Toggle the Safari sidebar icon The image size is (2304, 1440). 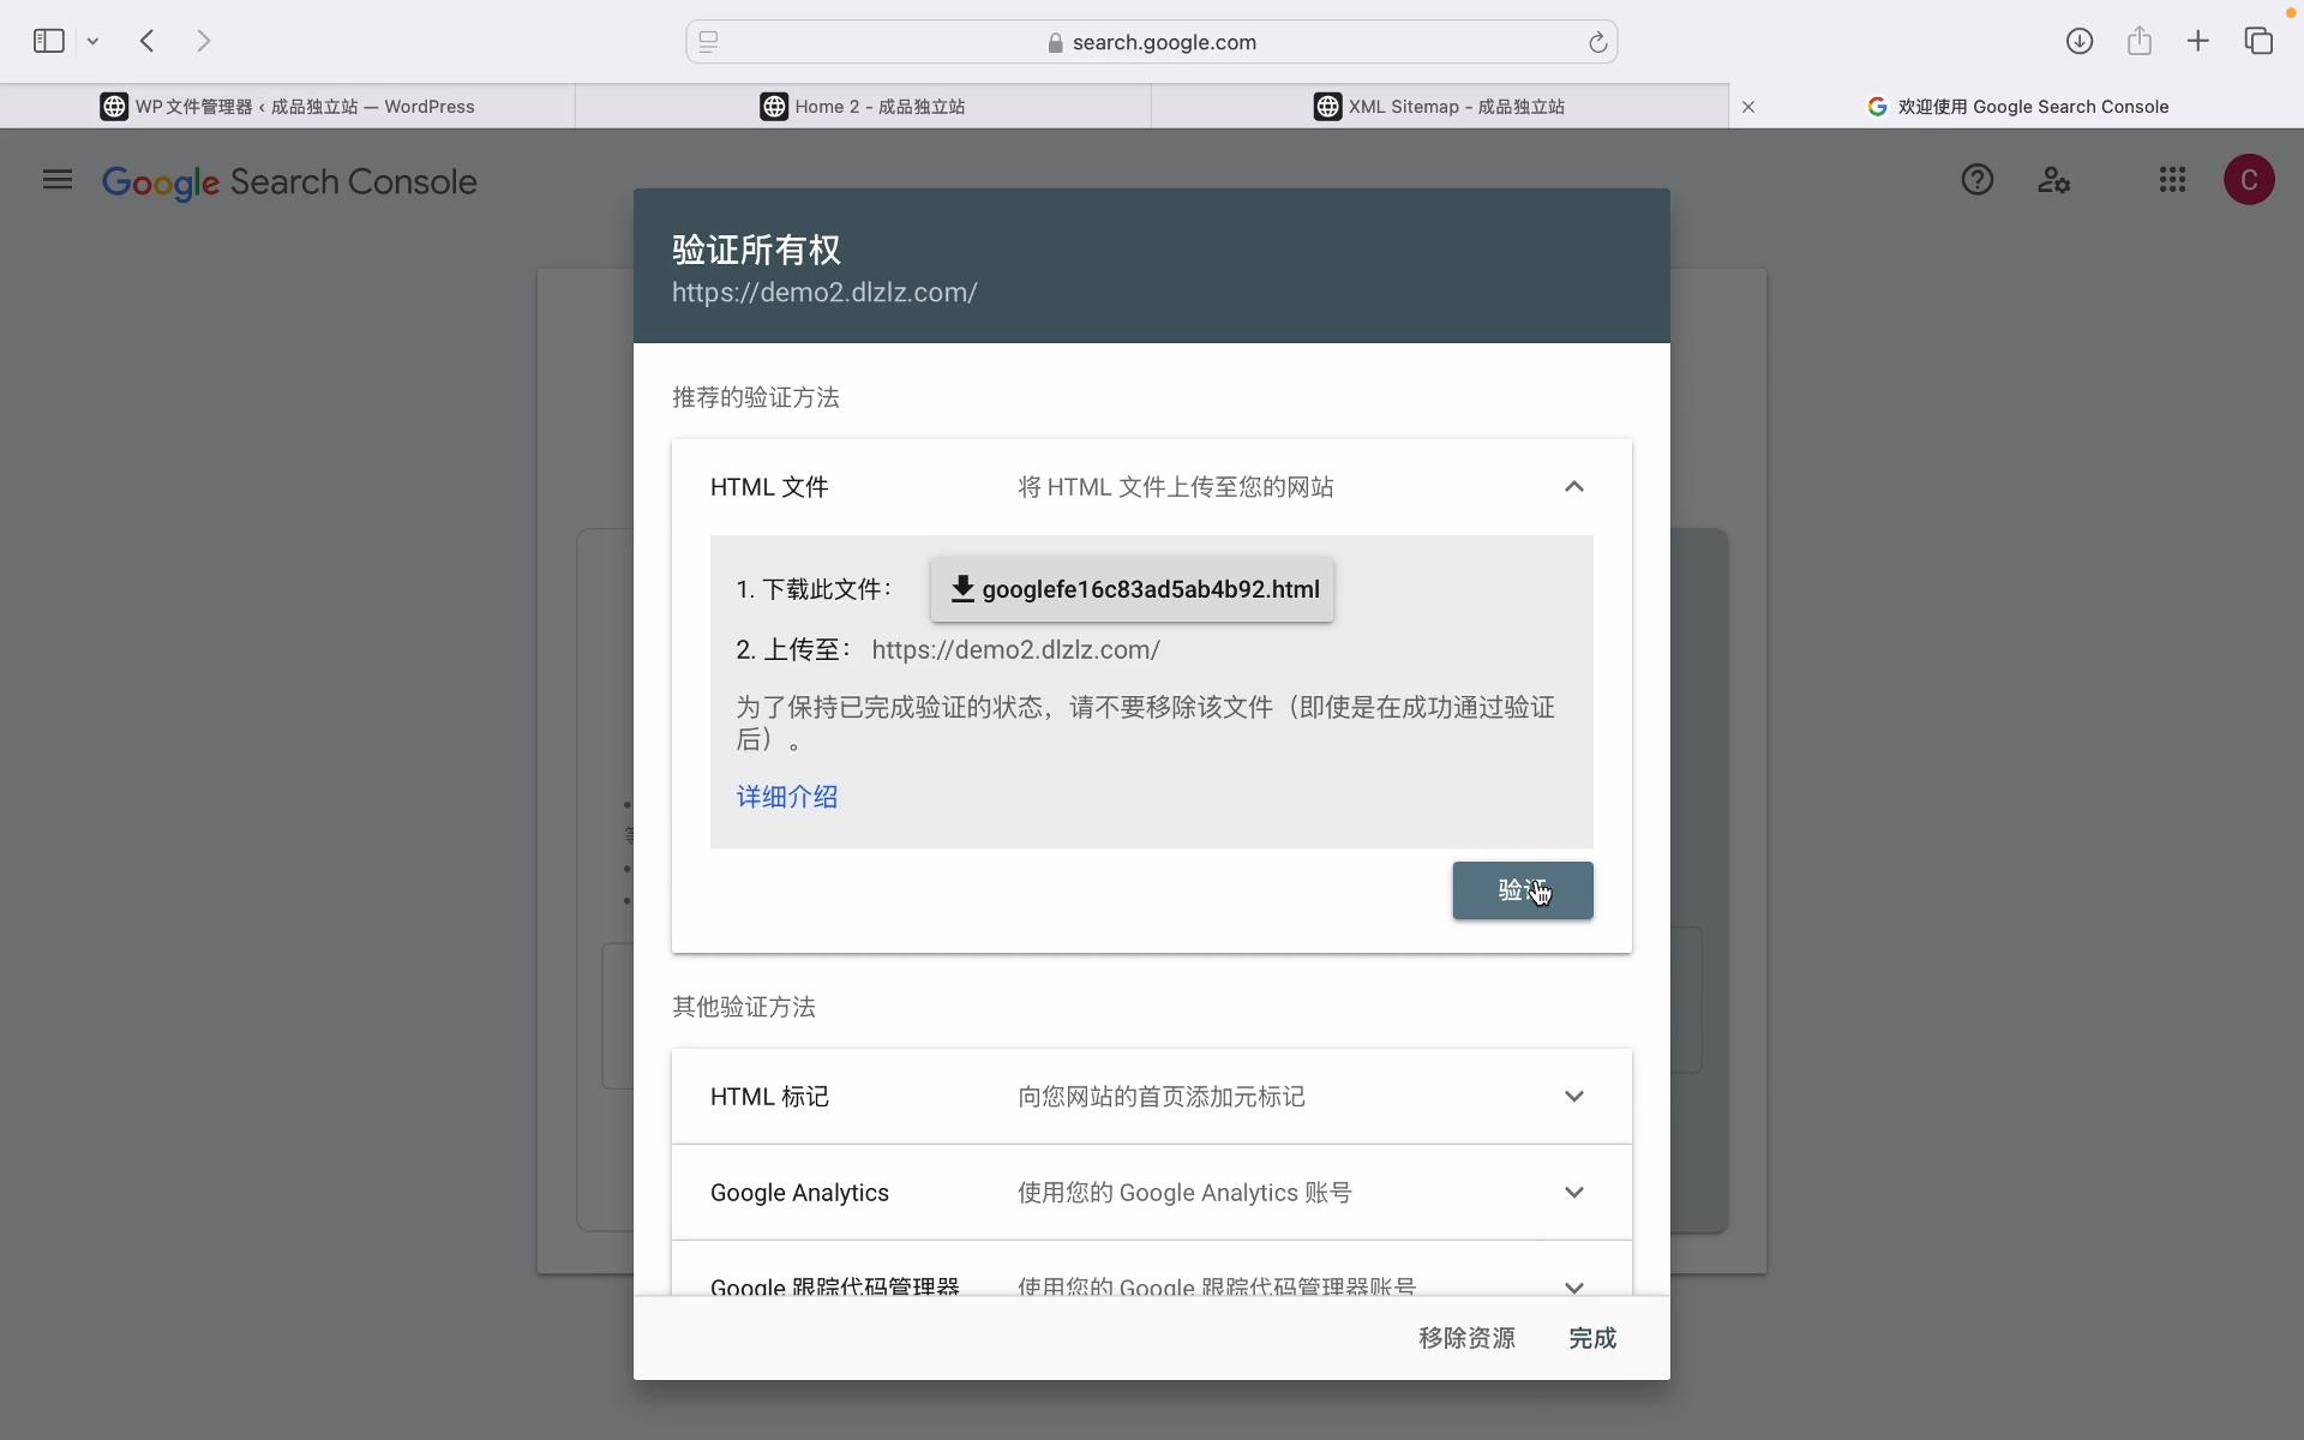click(48, 41)
